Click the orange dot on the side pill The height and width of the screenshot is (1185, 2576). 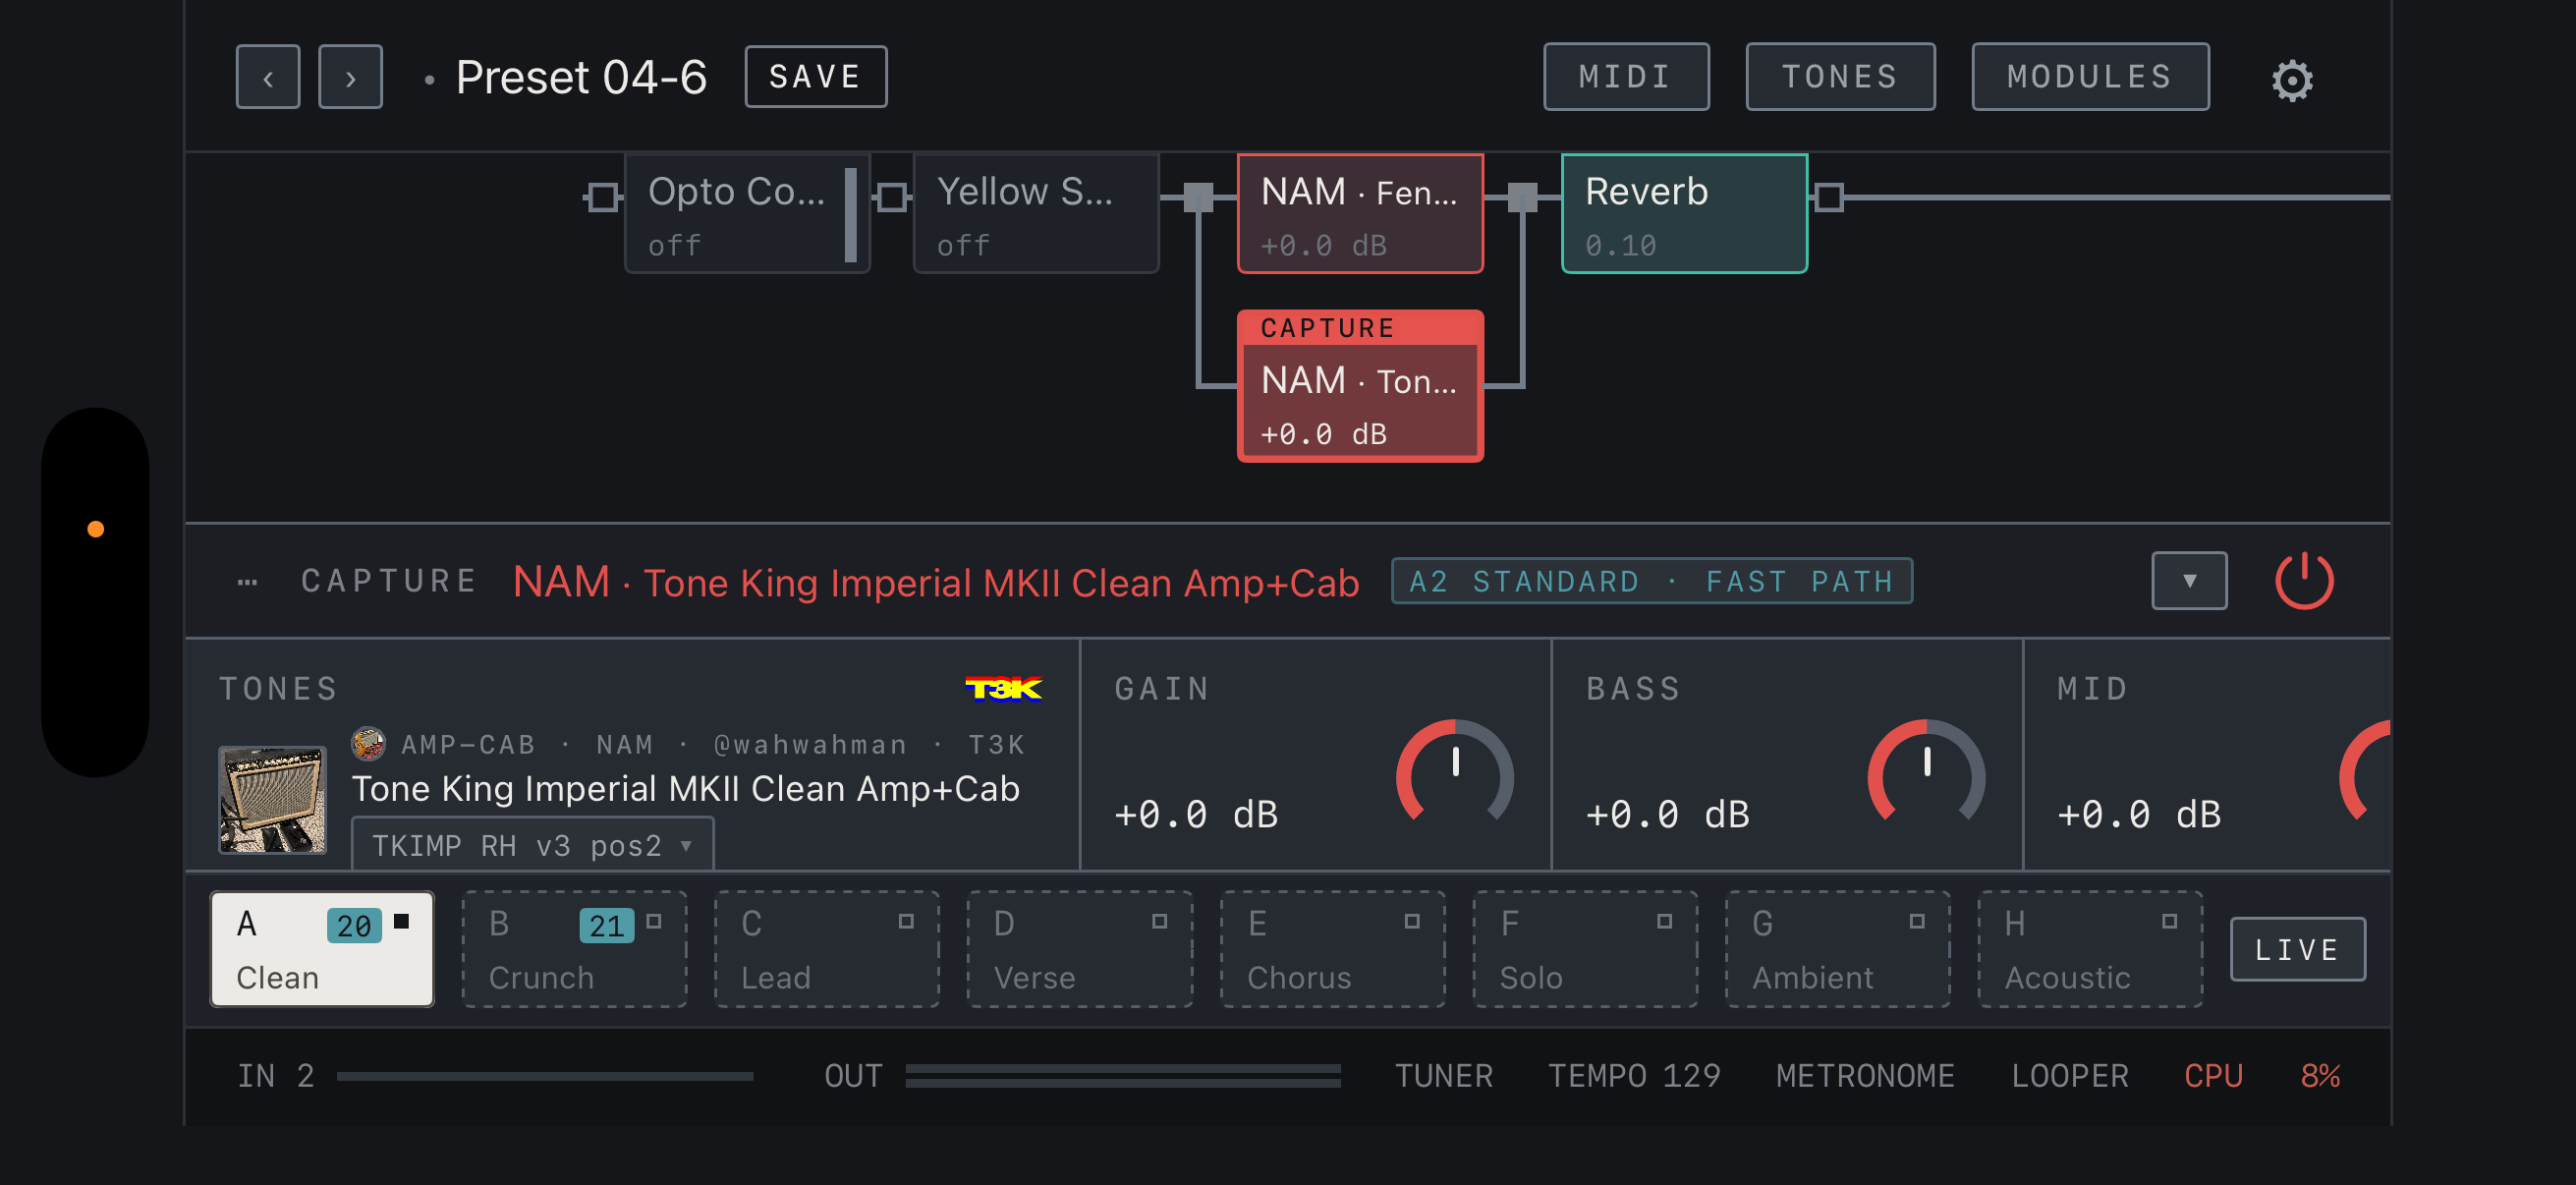click(95, 529)
